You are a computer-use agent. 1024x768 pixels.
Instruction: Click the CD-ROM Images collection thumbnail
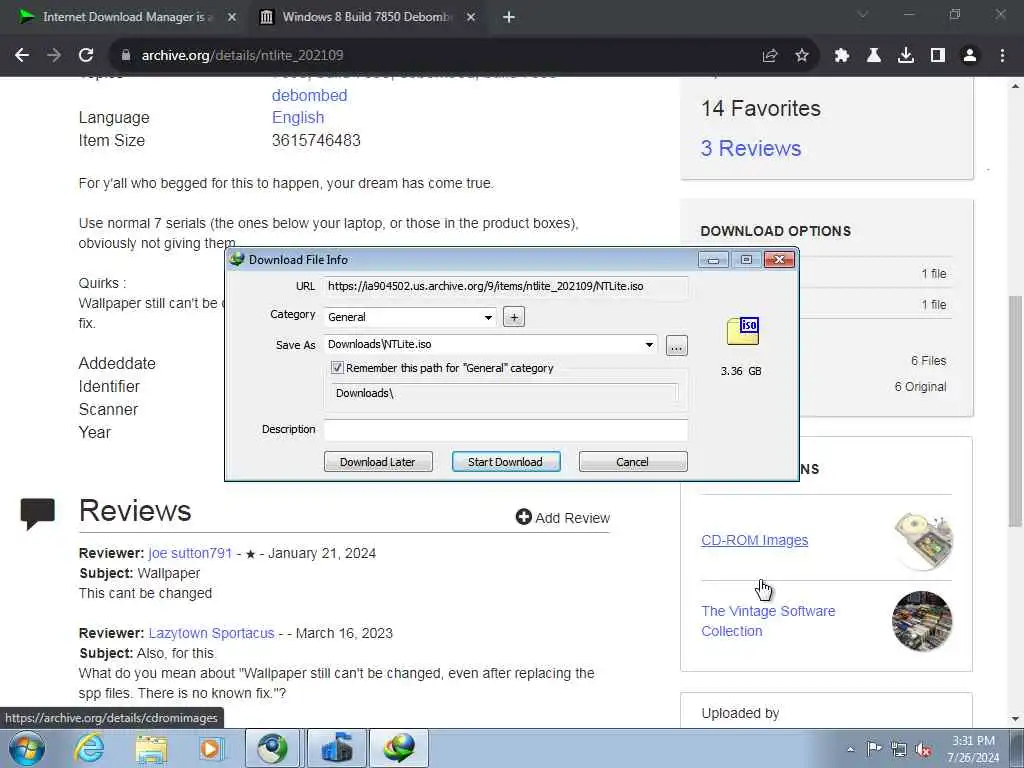(x=923, y=541)
